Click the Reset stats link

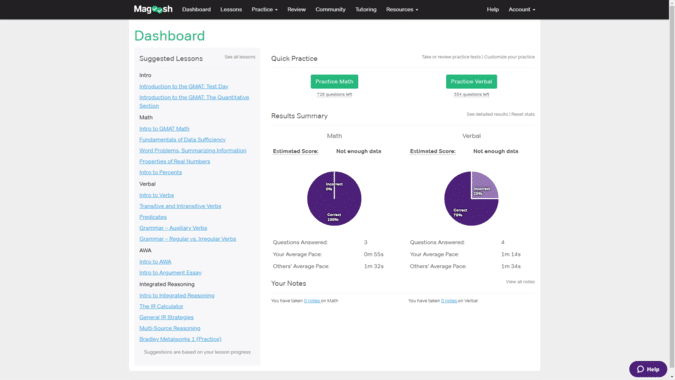point(523,114)
